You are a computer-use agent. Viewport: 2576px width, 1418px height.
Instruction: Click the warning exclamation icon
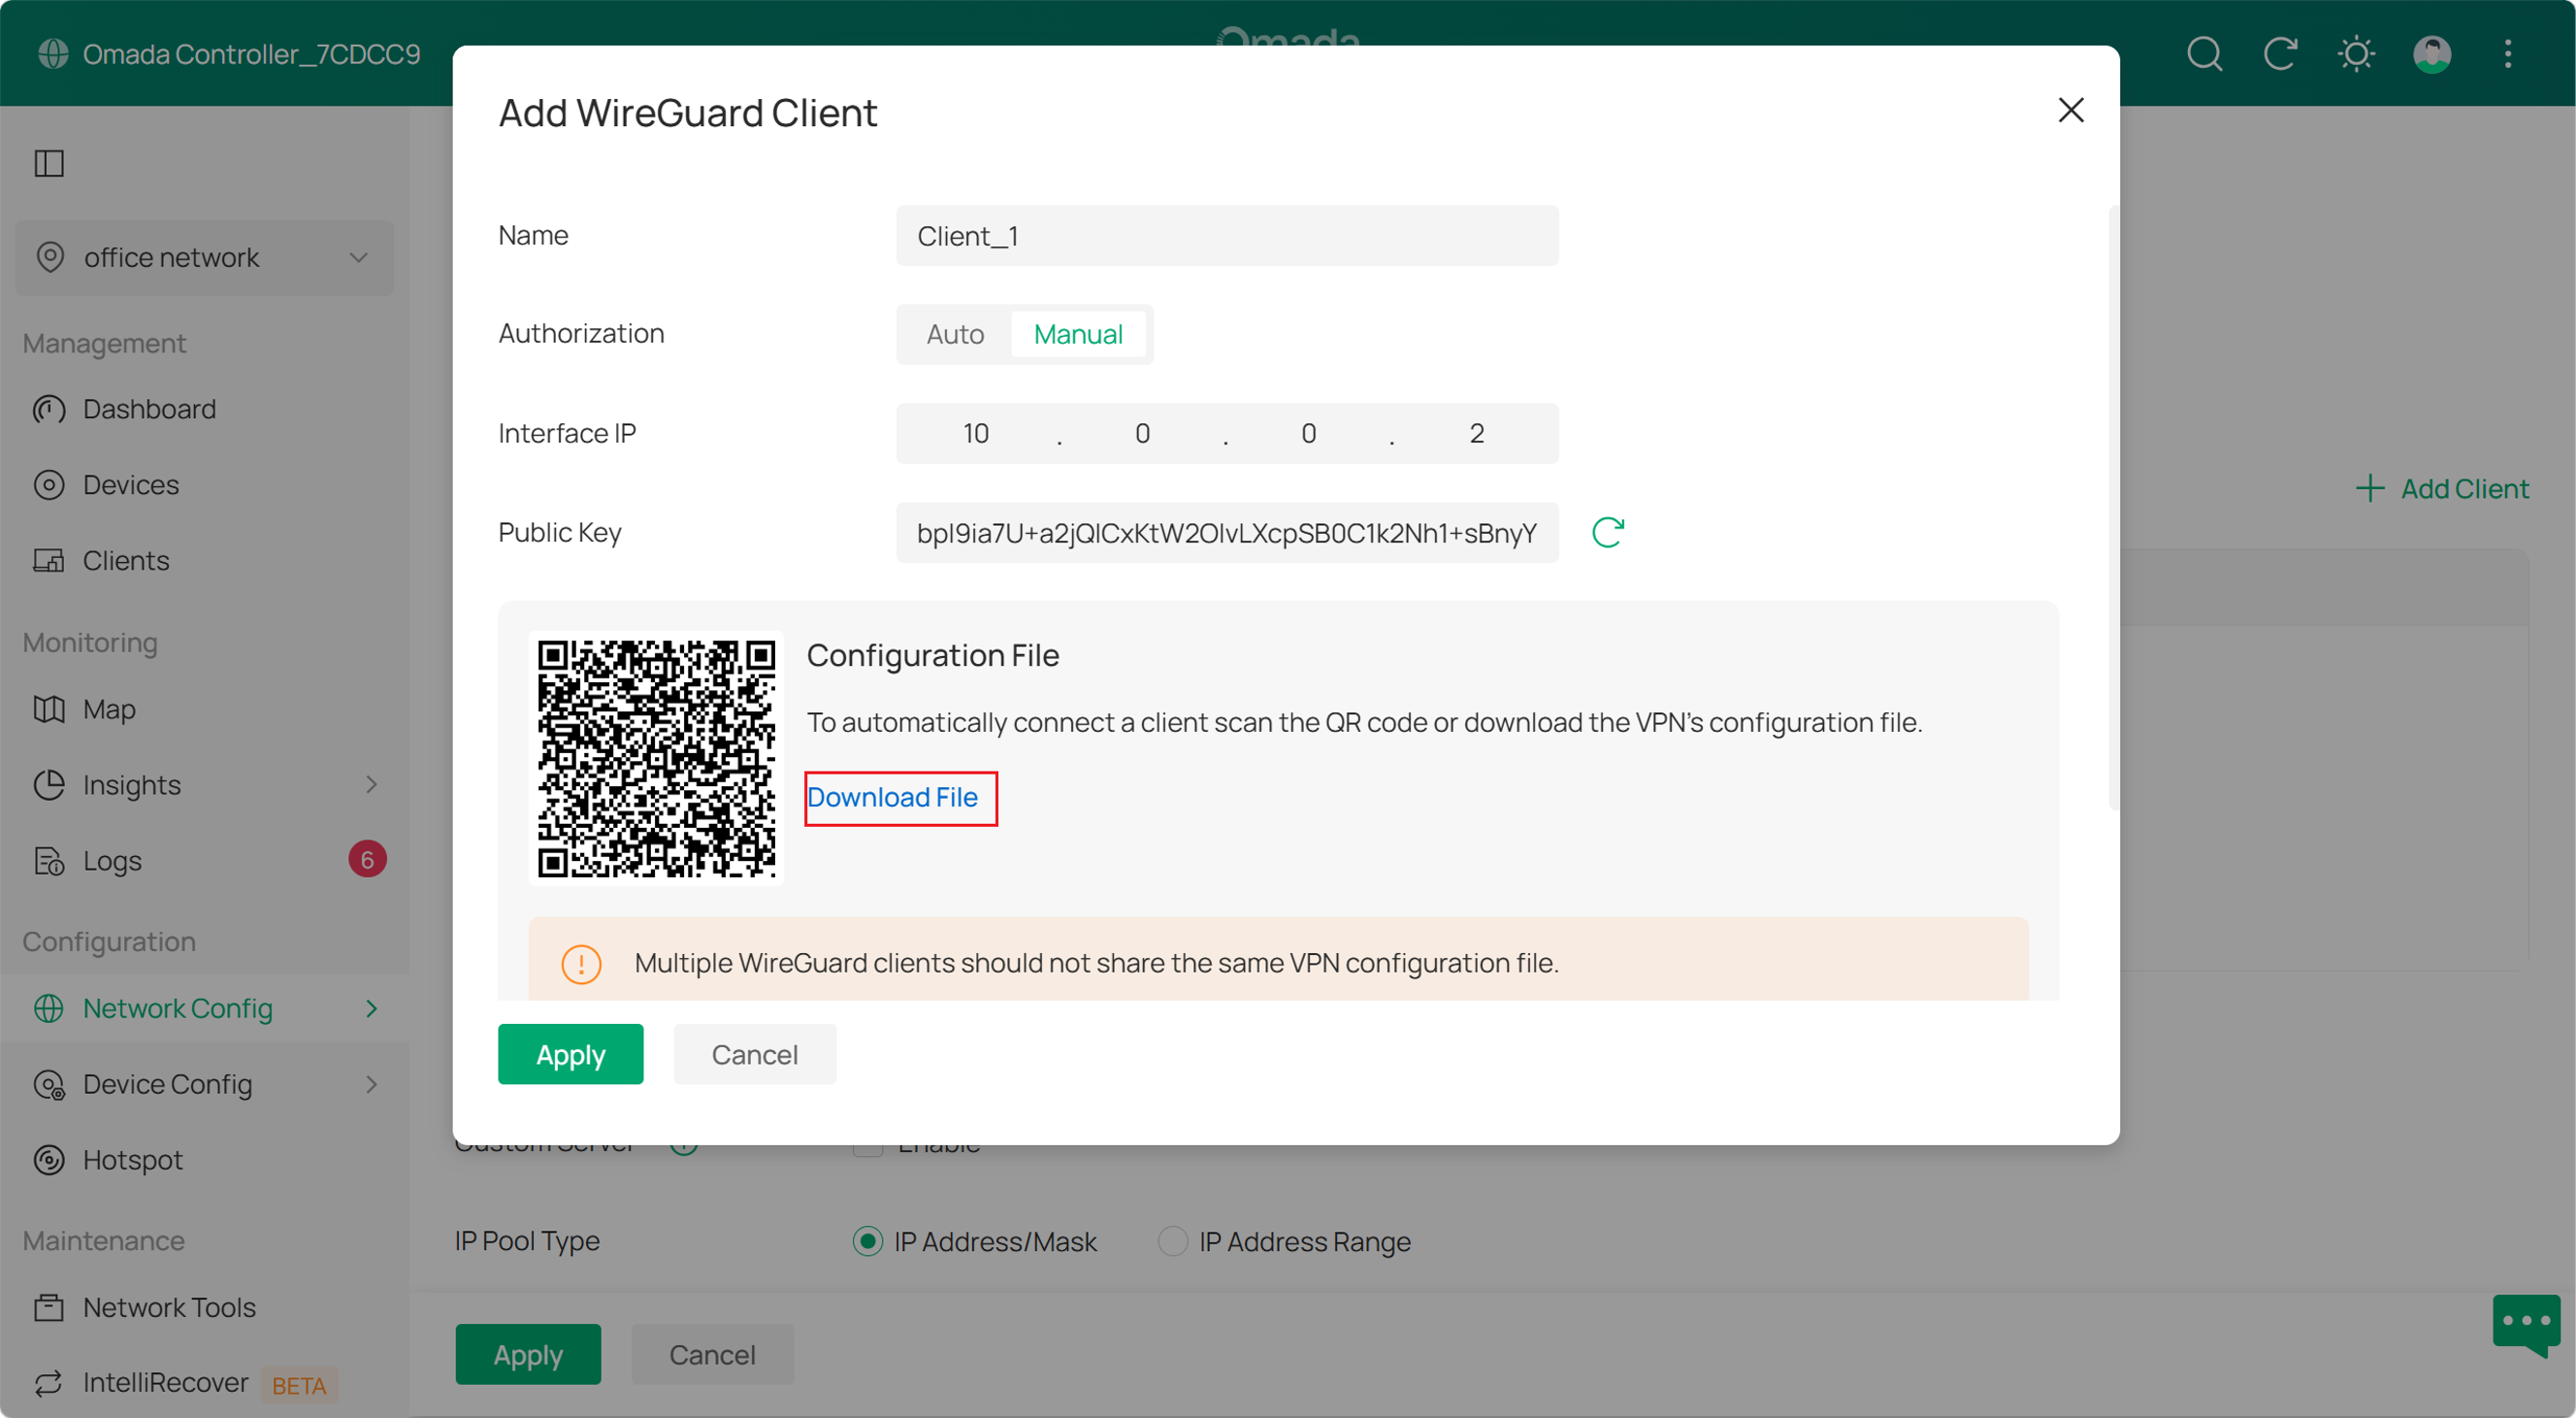pos(581,964)
